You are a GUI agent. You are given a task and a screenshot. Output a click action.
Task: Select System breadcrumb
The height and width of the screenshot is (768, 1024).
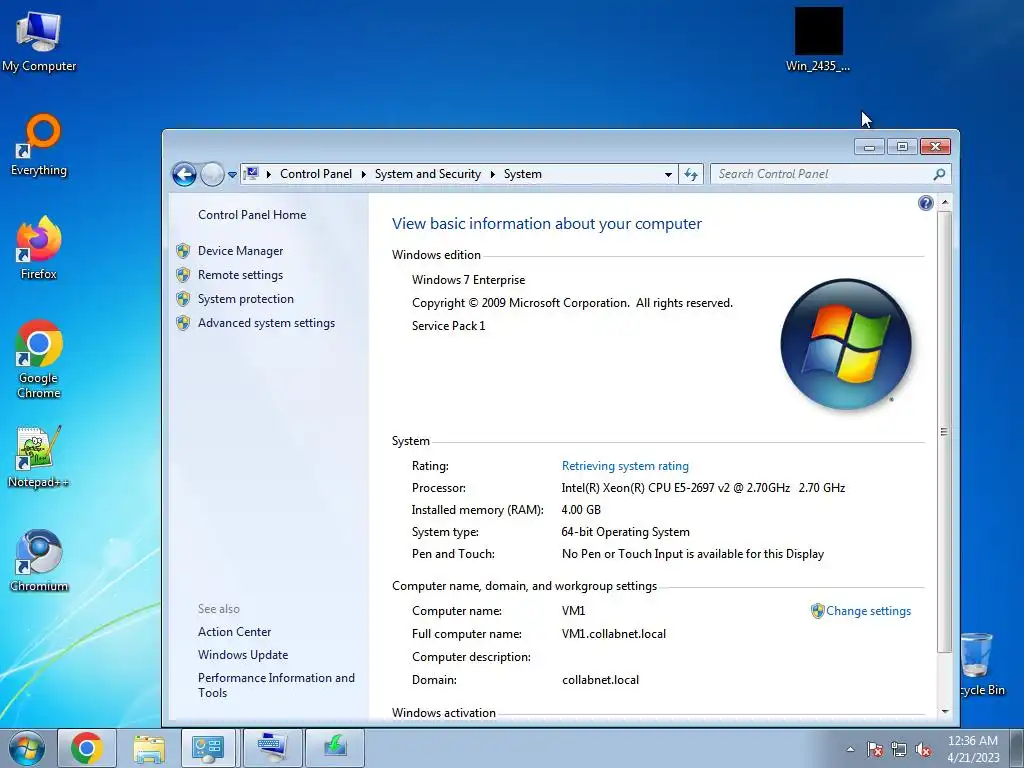coord(522,174)
